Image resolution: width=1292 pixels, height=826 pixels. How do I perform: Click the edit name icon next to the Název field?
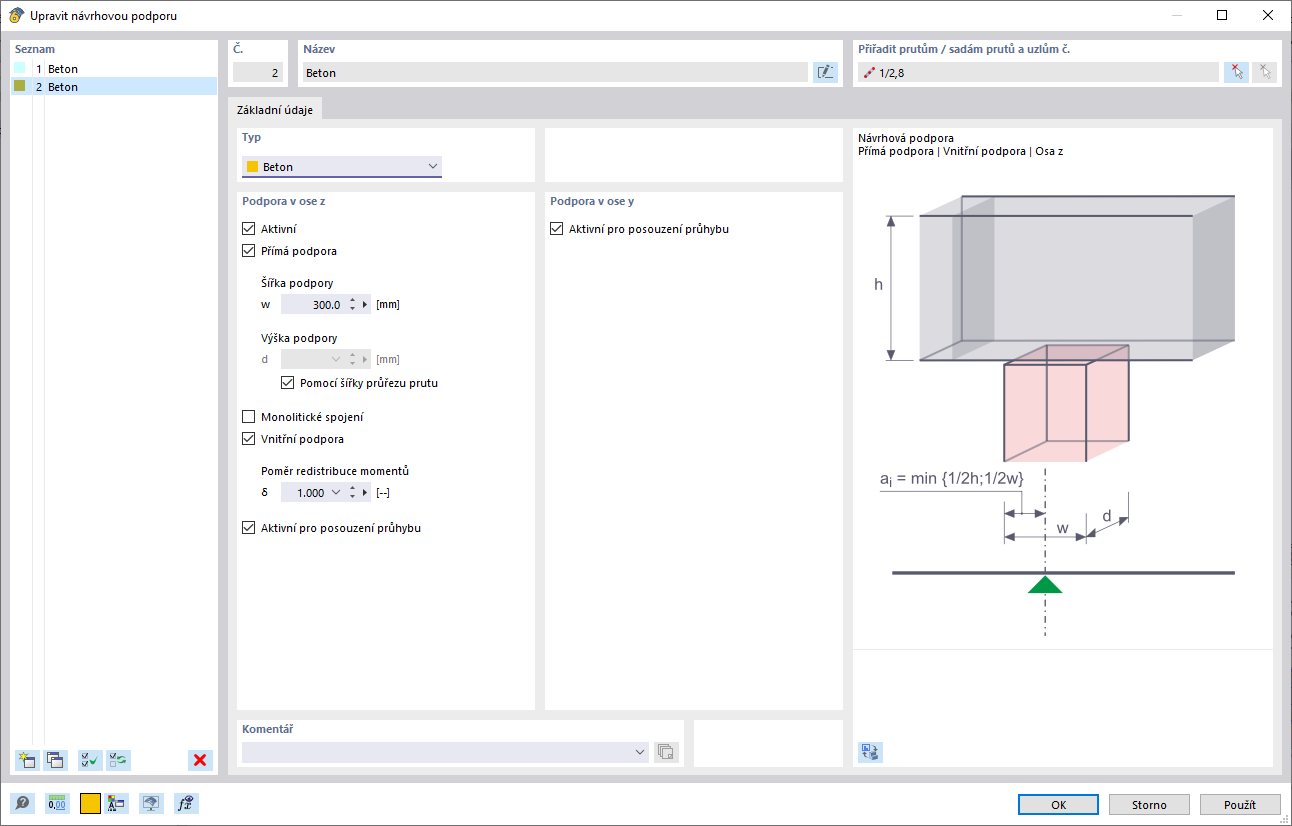tap(825, 72)
